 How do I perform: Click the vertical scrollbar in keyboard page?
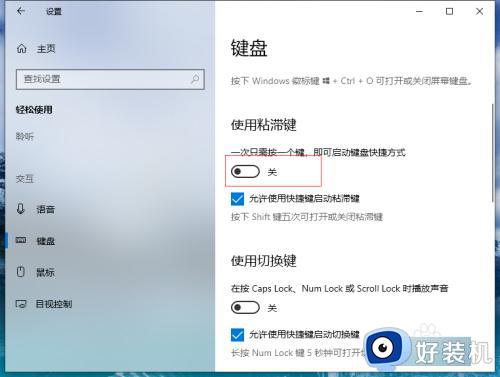493,153
